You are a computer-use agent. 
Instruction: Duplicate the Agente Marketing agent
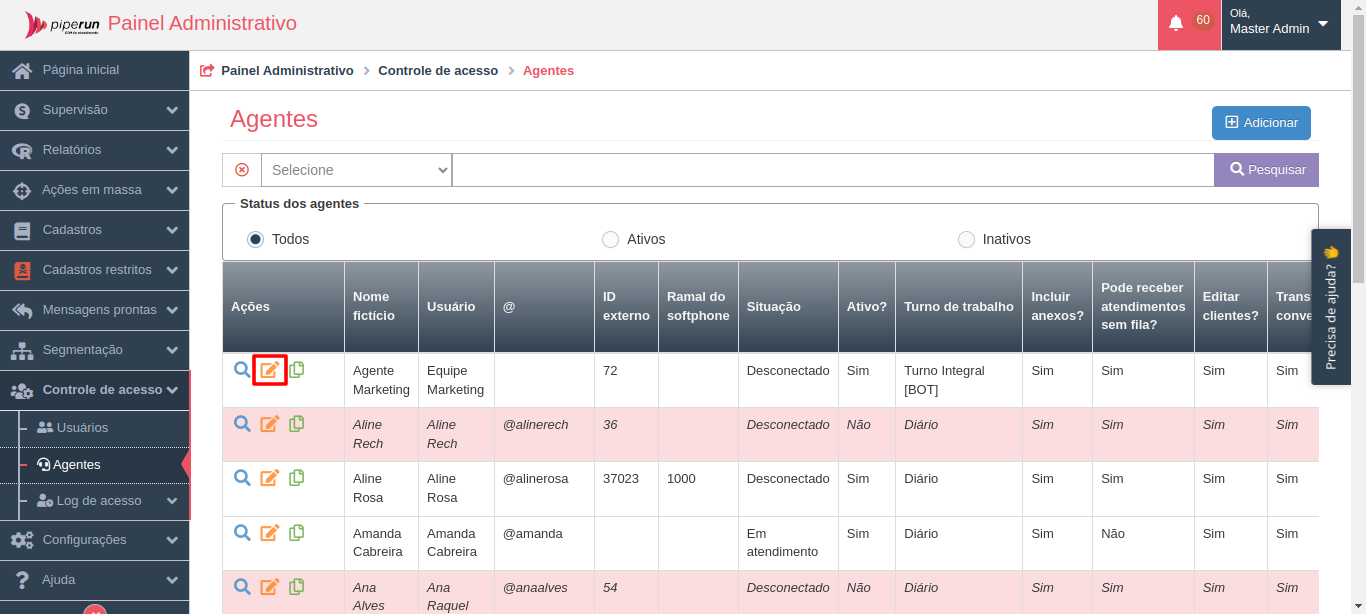(296, 370)
